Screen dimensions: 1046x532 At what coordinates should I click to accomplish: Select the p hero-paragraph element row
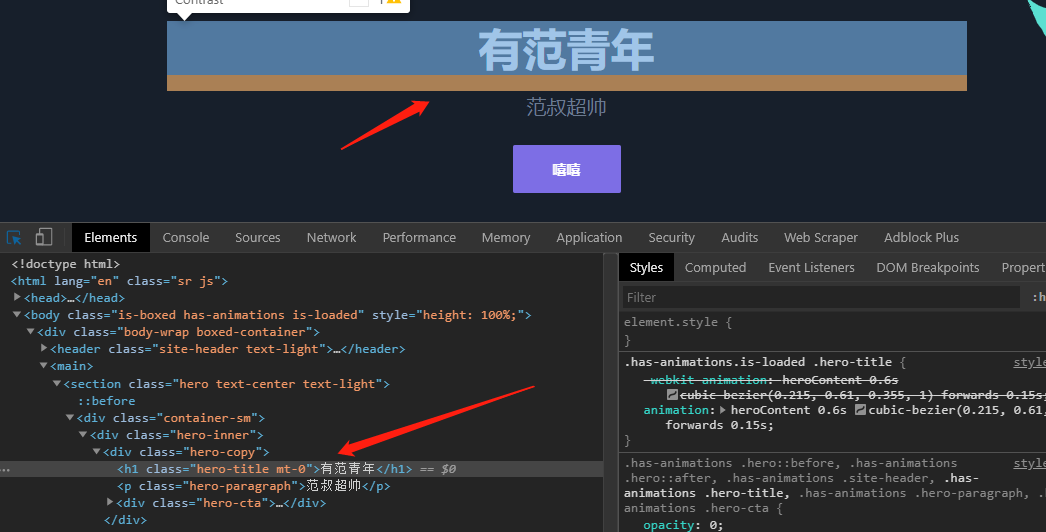(302, 486)
